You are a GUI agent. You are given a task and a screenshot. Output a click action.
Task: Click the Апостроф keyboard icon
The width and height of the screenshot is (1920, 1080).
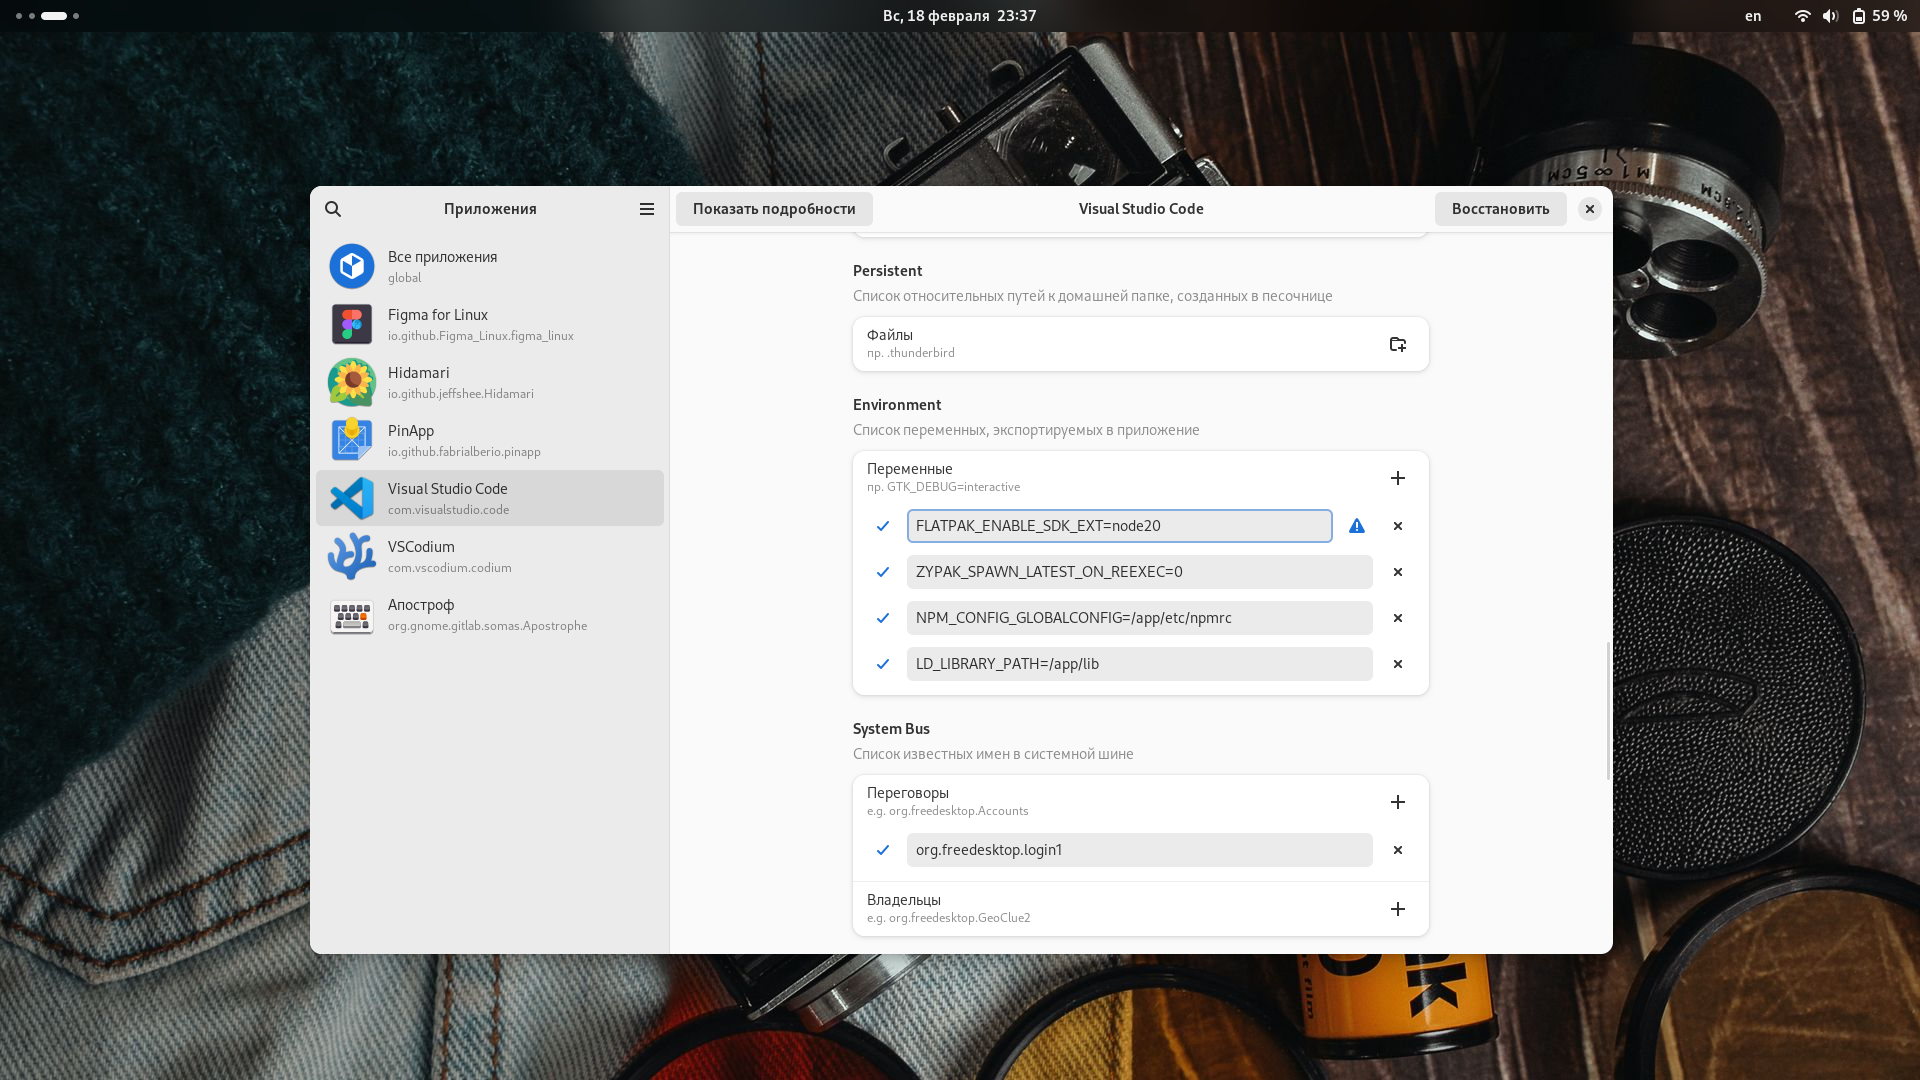(x=352, y=616)
